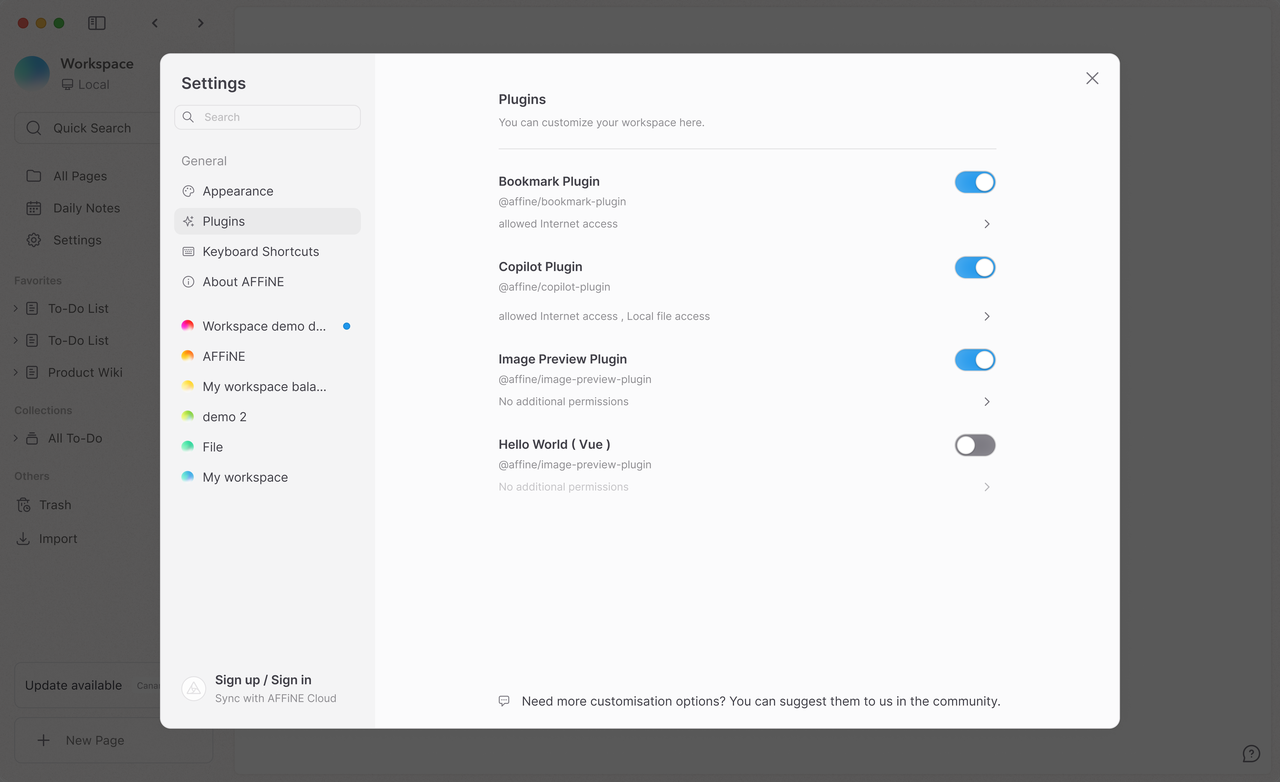The width and height of the screenshot is (1280, 782).
Task: Click the search magnifier icon in Settings
Action: click(188, 117)
